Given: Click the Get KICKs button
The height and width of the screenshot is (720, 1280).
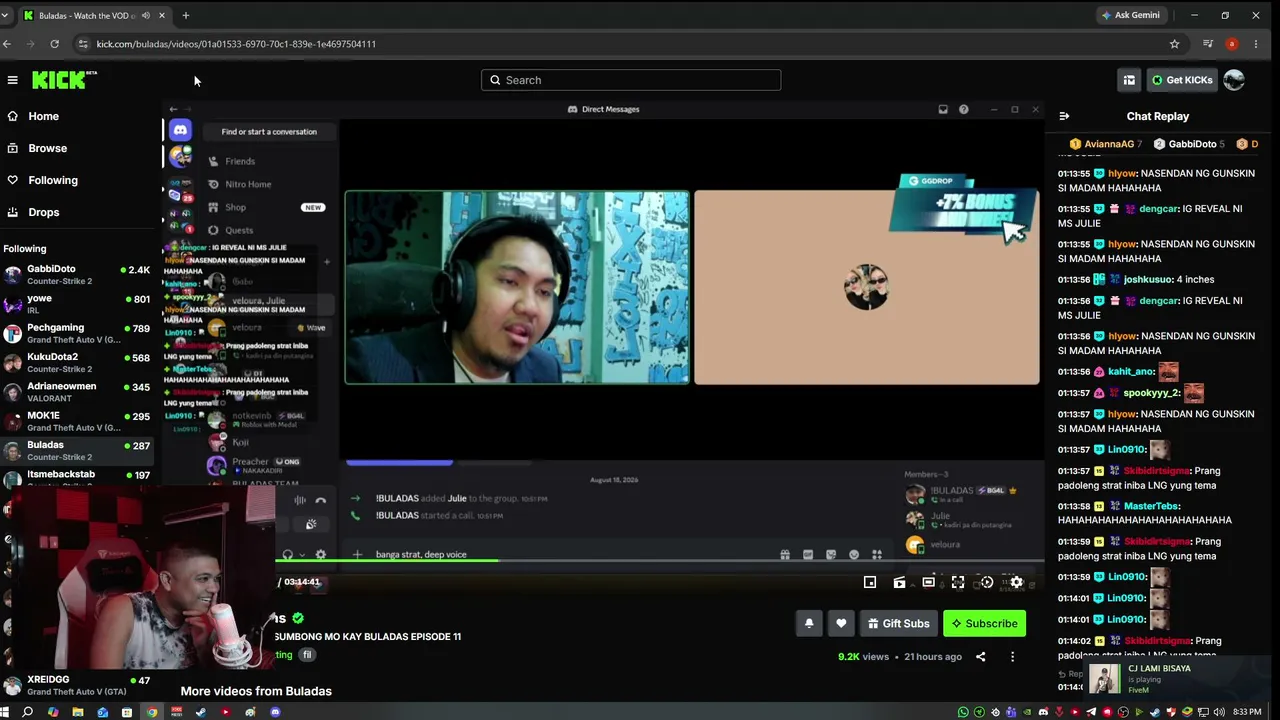Looking at the screenshot, I should pos(1181,80).
